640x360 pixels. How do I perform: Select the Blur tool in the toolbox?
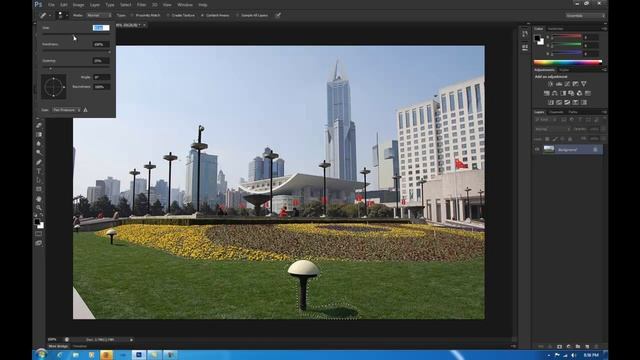[39, 144]
